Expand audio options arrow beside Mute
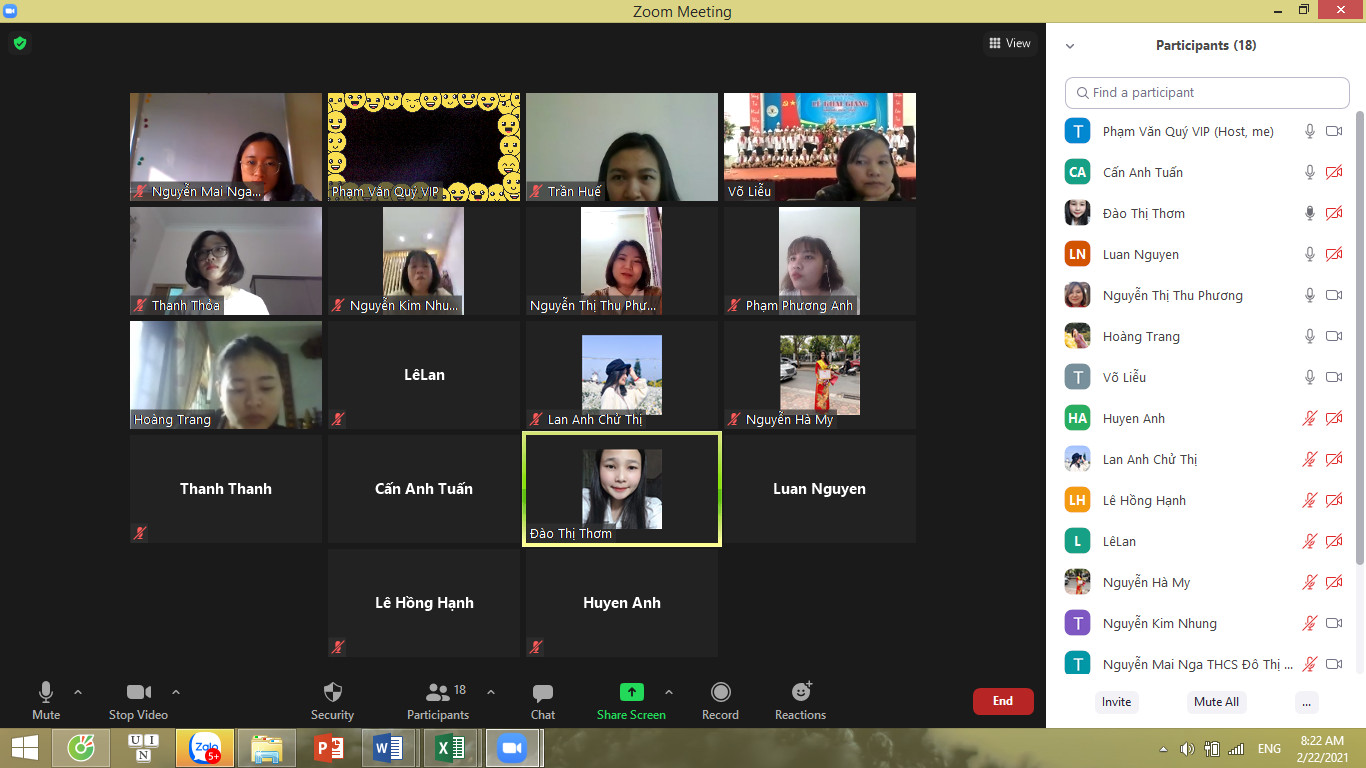This screenshot has height=768, width=1366. click(x=78, y=692)
